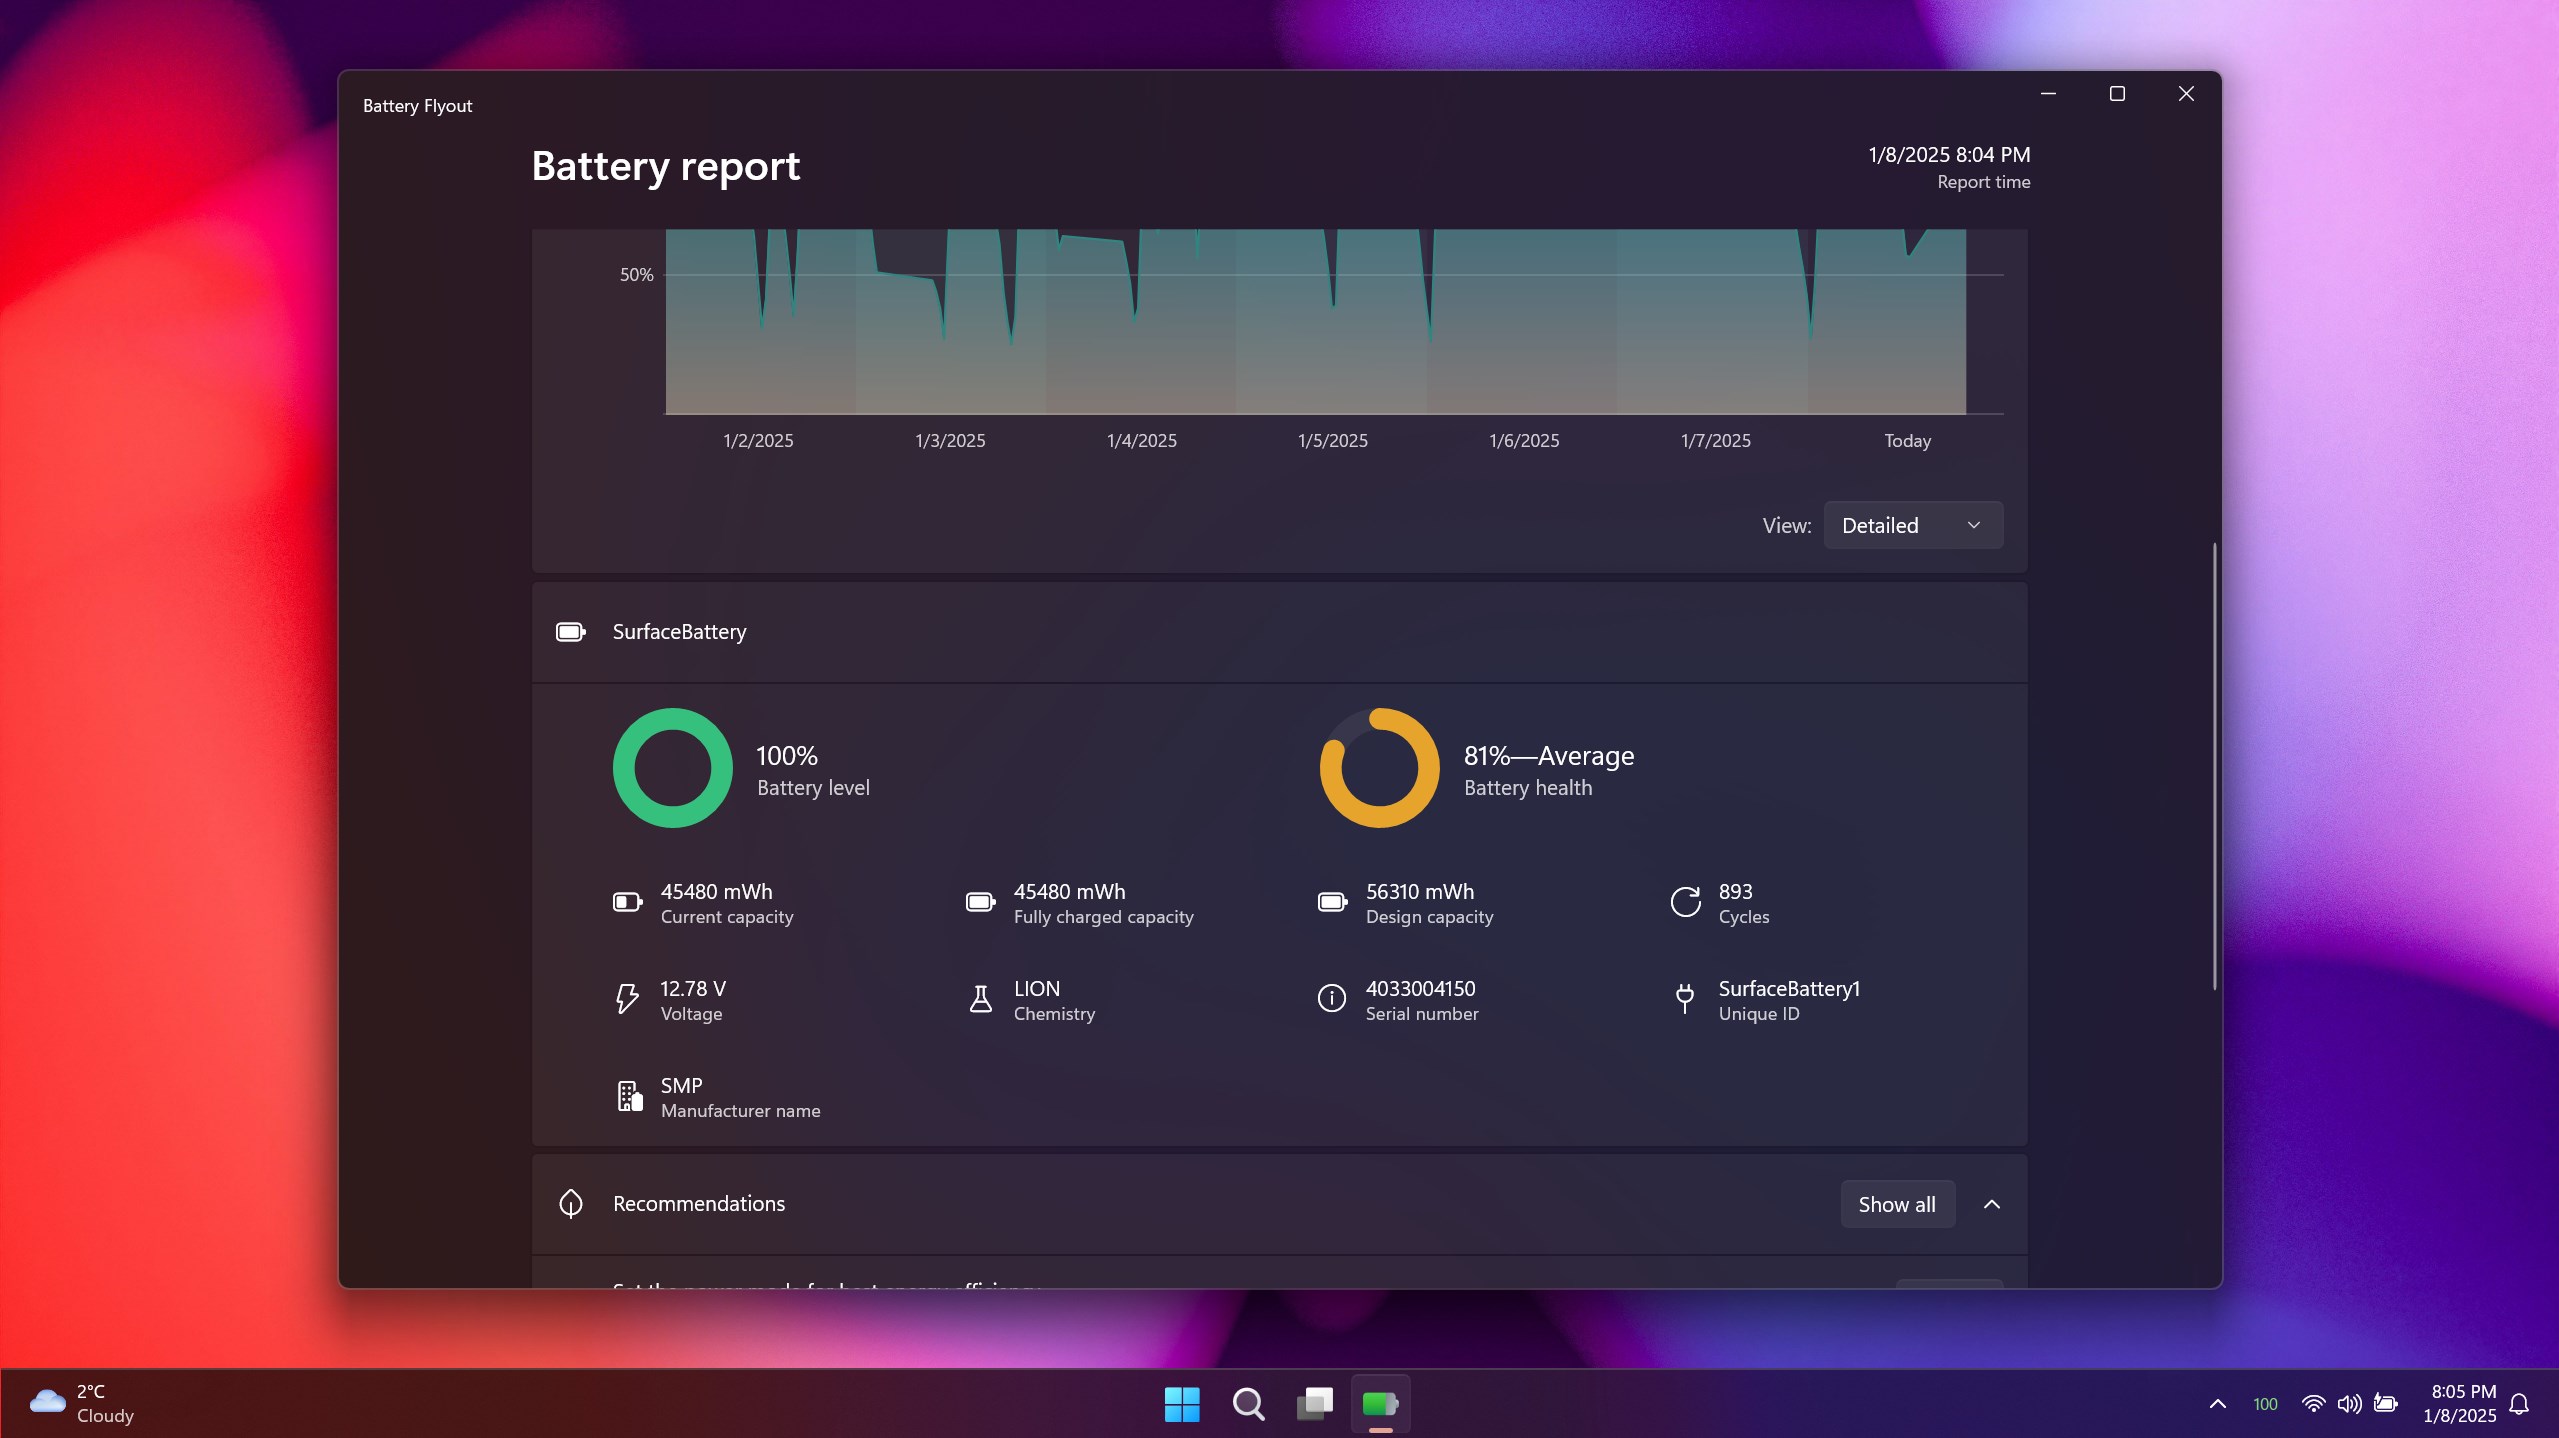Open the weather widget showing Cloudy
This screenshot has height=1438, width=2559.
click(82, 1404)
